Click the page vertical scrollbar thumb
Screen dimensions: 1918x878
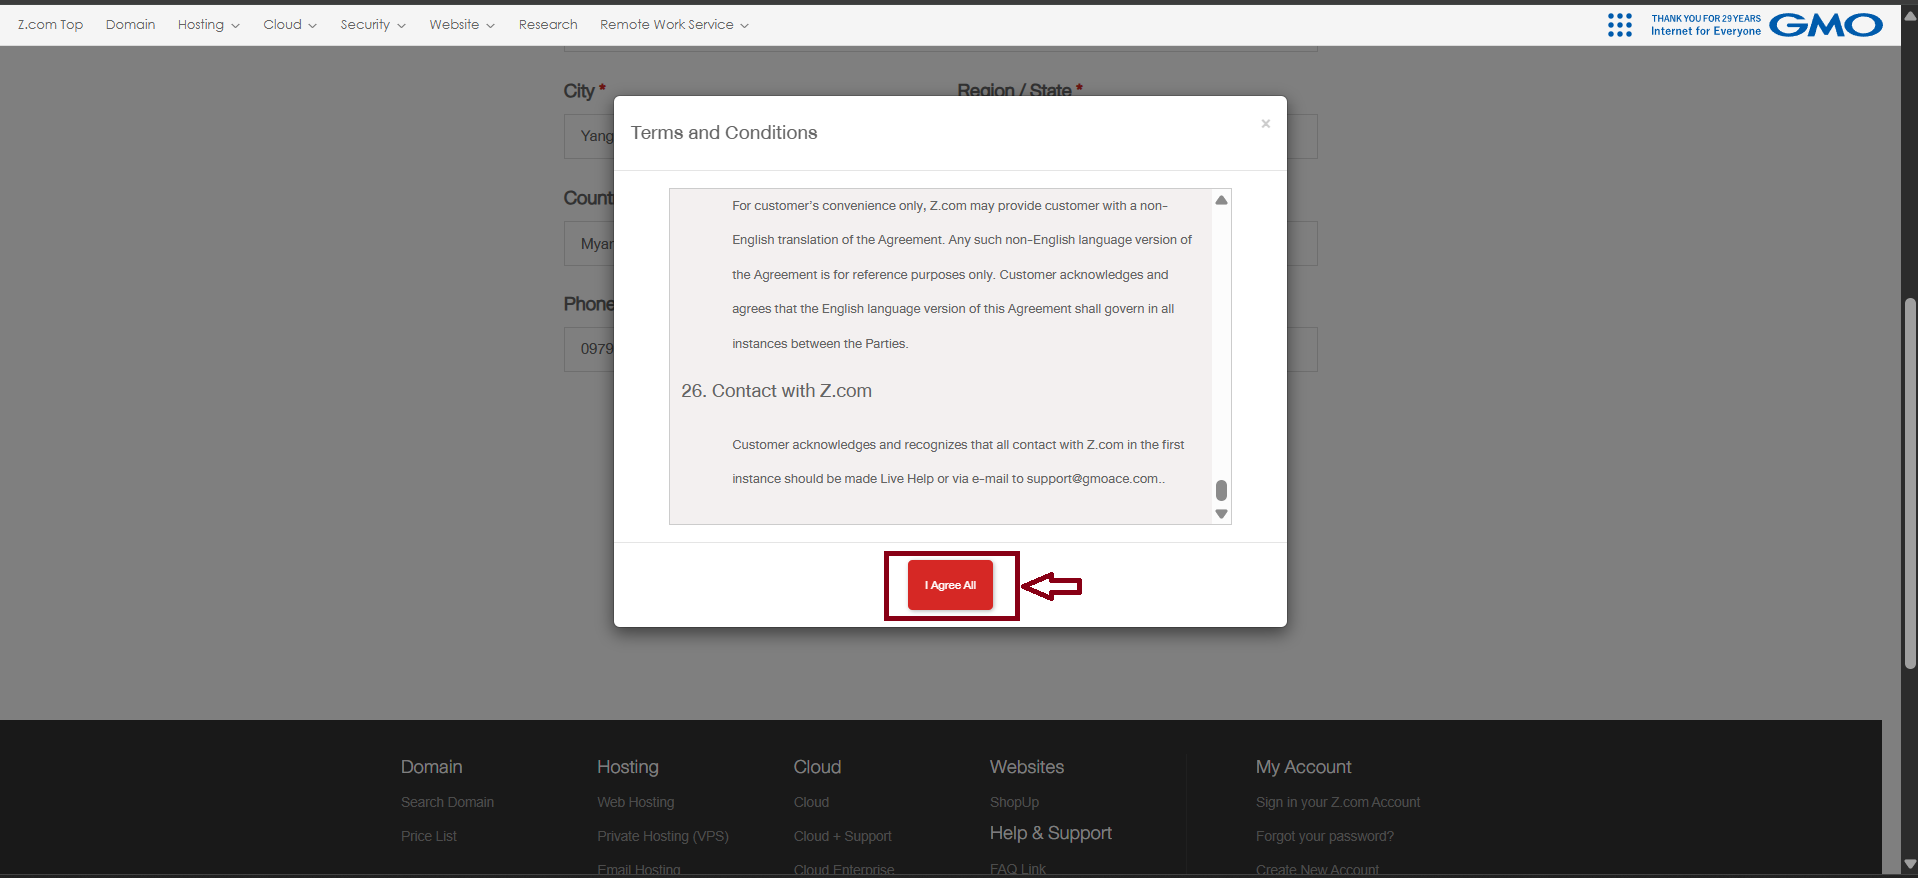[x=1910, y=483]
